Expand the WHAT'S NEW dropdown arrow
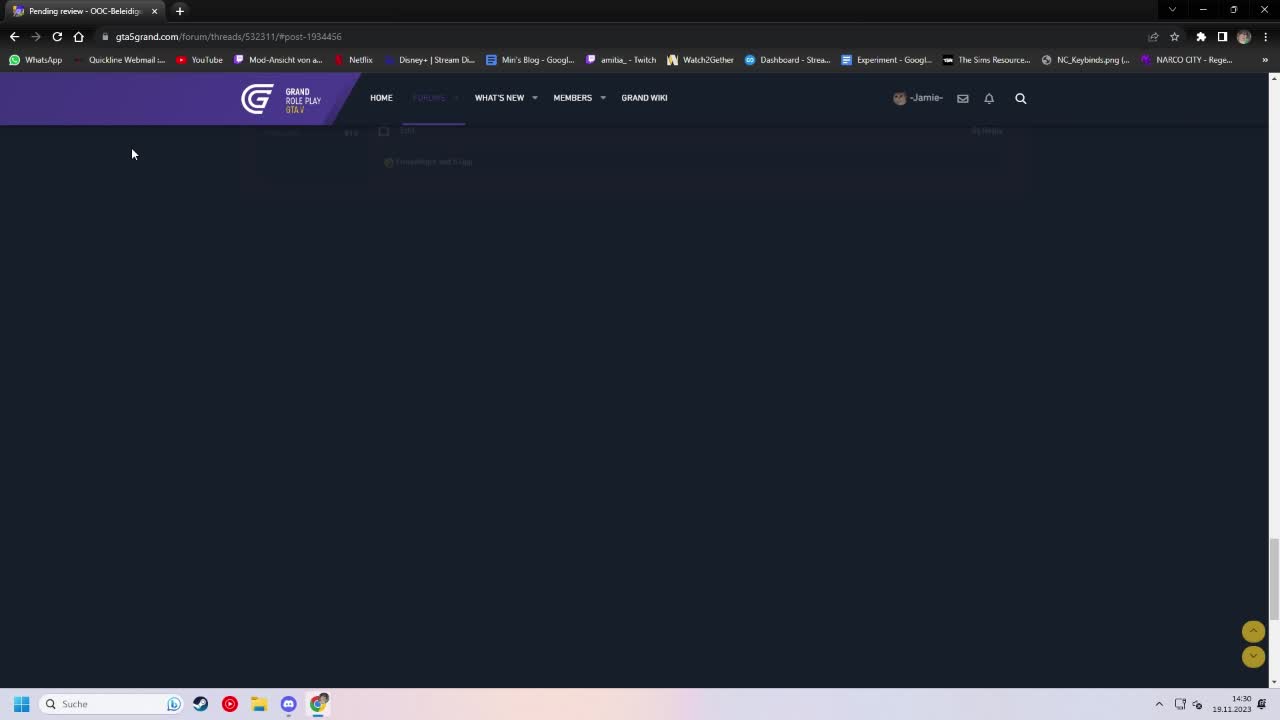Image resolution: width=1280 pixels, height=720 pixels. (x=535, y=98)
